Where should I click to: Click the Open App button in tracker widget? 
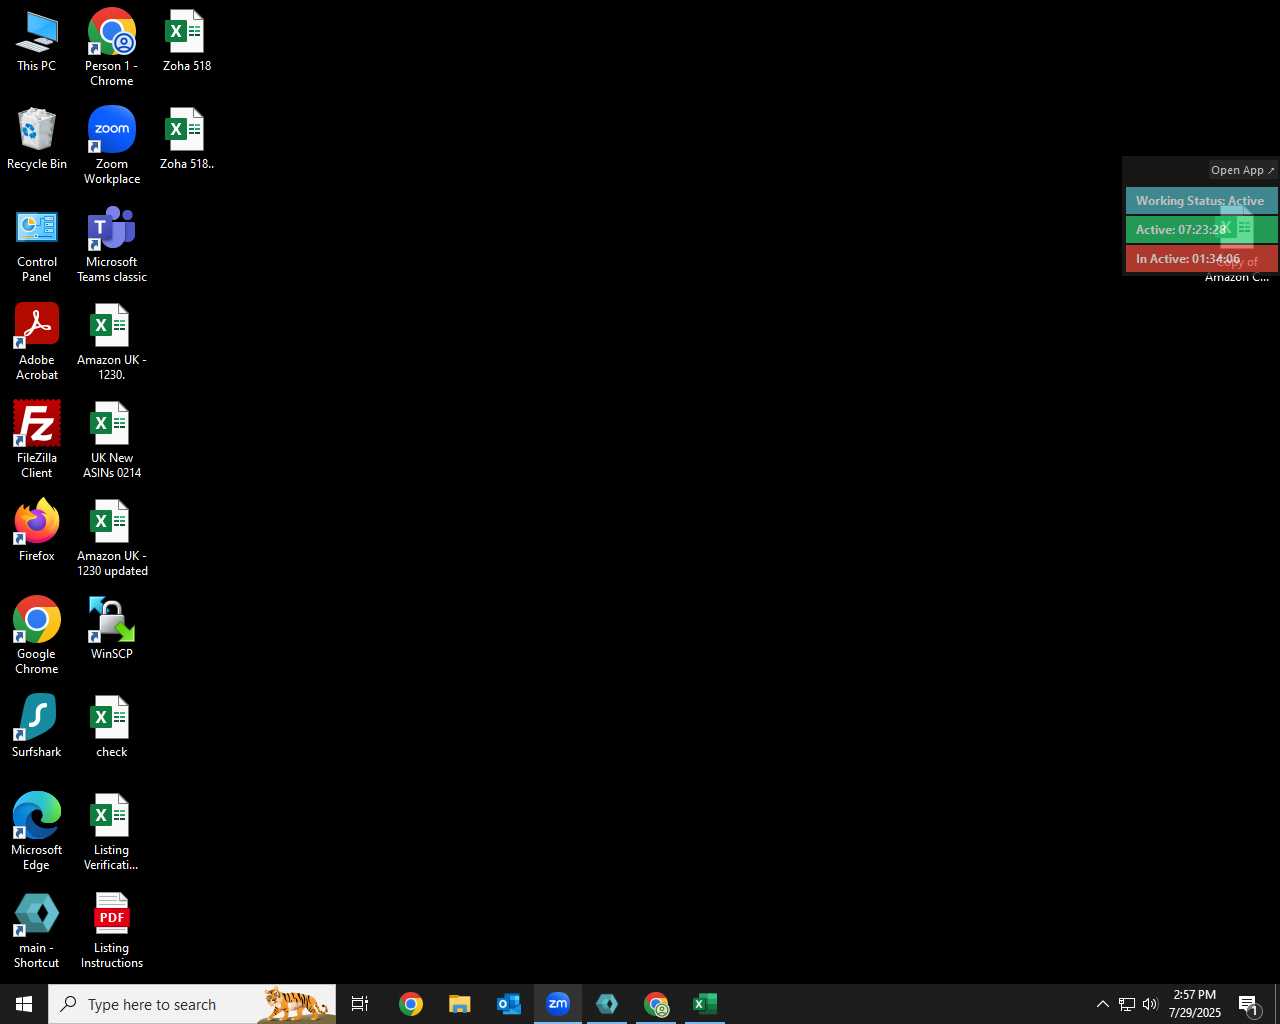point(1243,170)
